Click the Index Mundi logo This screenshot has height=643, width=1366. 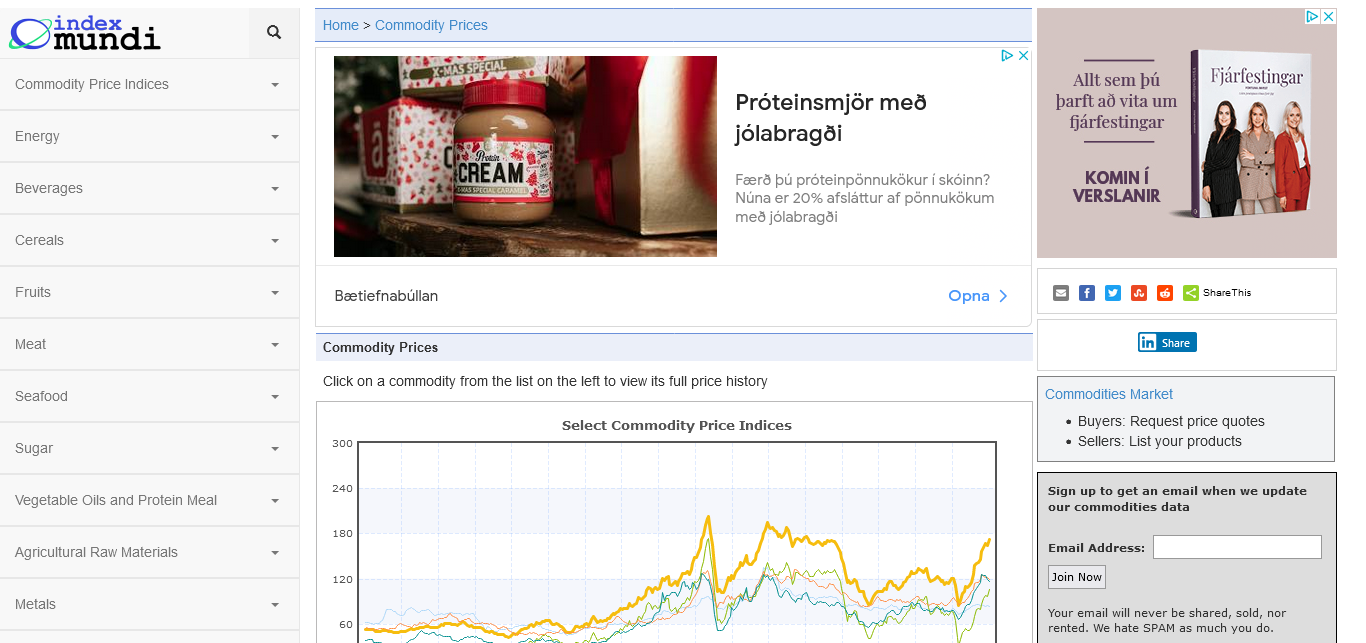[85, 33]
